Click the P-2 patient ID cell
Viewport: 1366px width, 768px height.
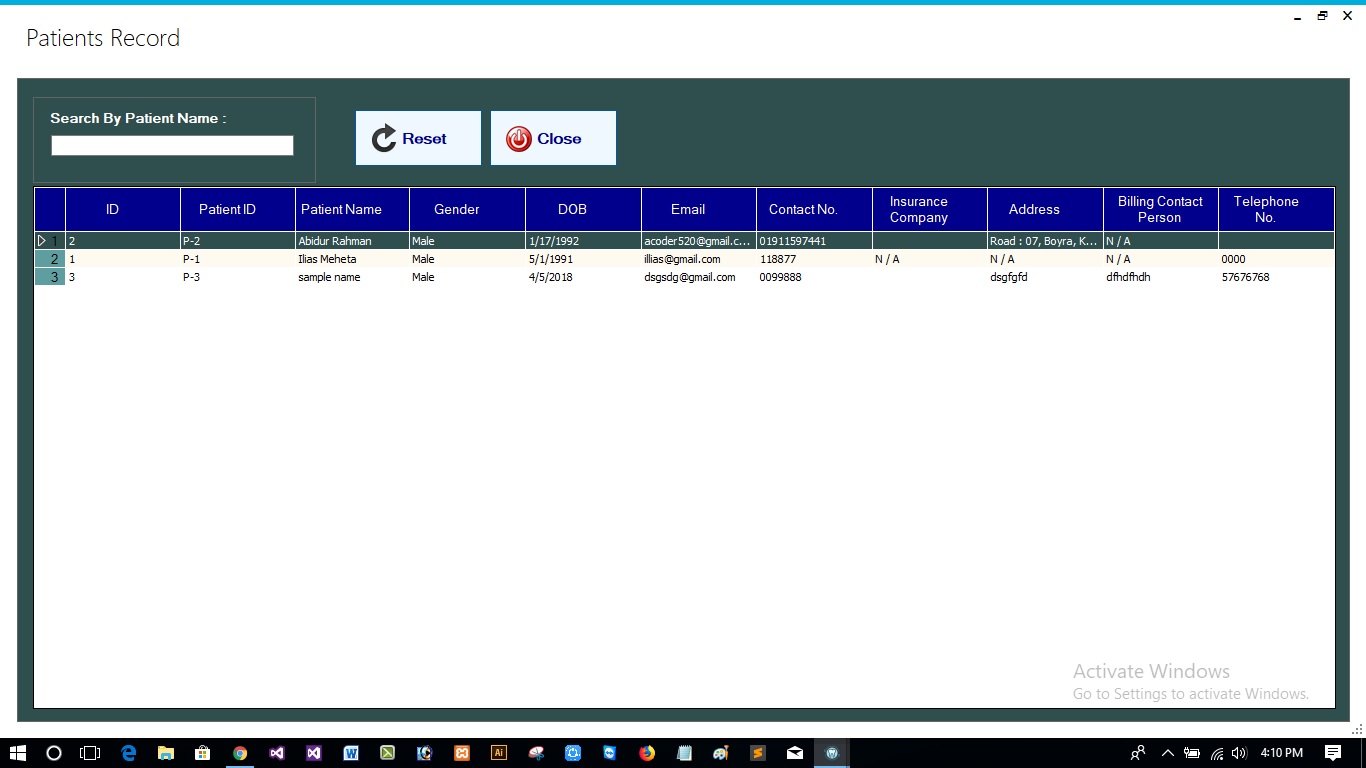(x=238, y=241)
